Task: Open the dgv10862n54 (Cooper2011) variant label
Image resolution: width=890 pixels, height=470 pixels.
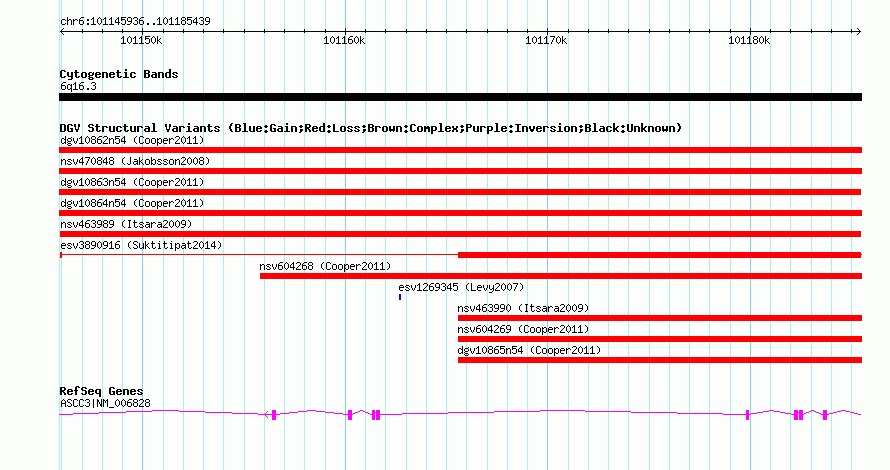Action: click(x=132, y=140)
